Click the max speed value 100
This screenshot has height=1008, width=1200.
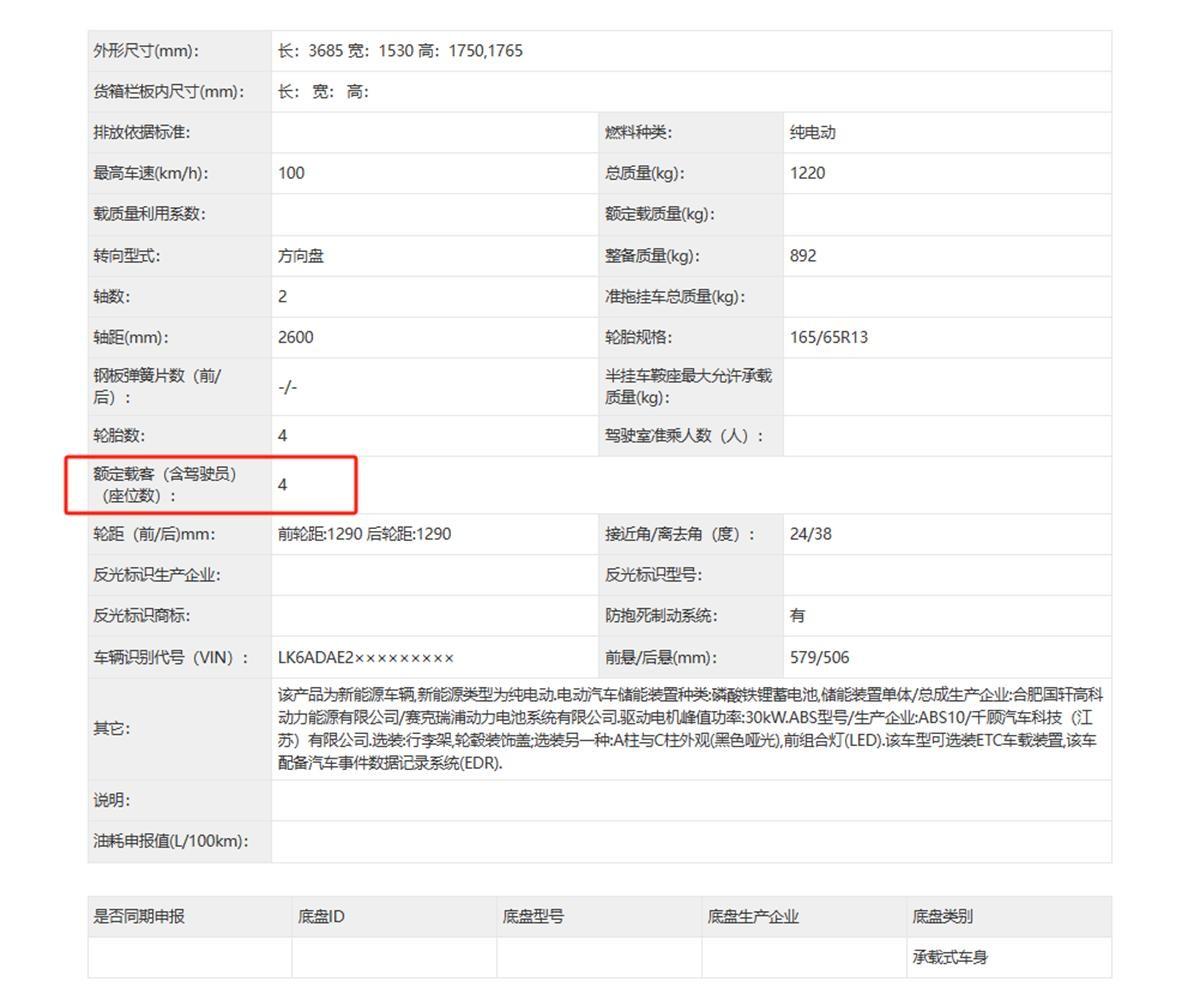coord(291,173)
